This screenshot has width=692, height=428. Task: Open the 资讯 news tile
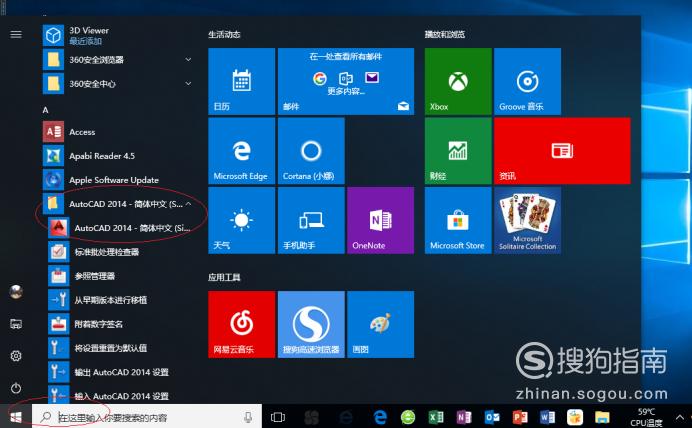click(562, 150)
